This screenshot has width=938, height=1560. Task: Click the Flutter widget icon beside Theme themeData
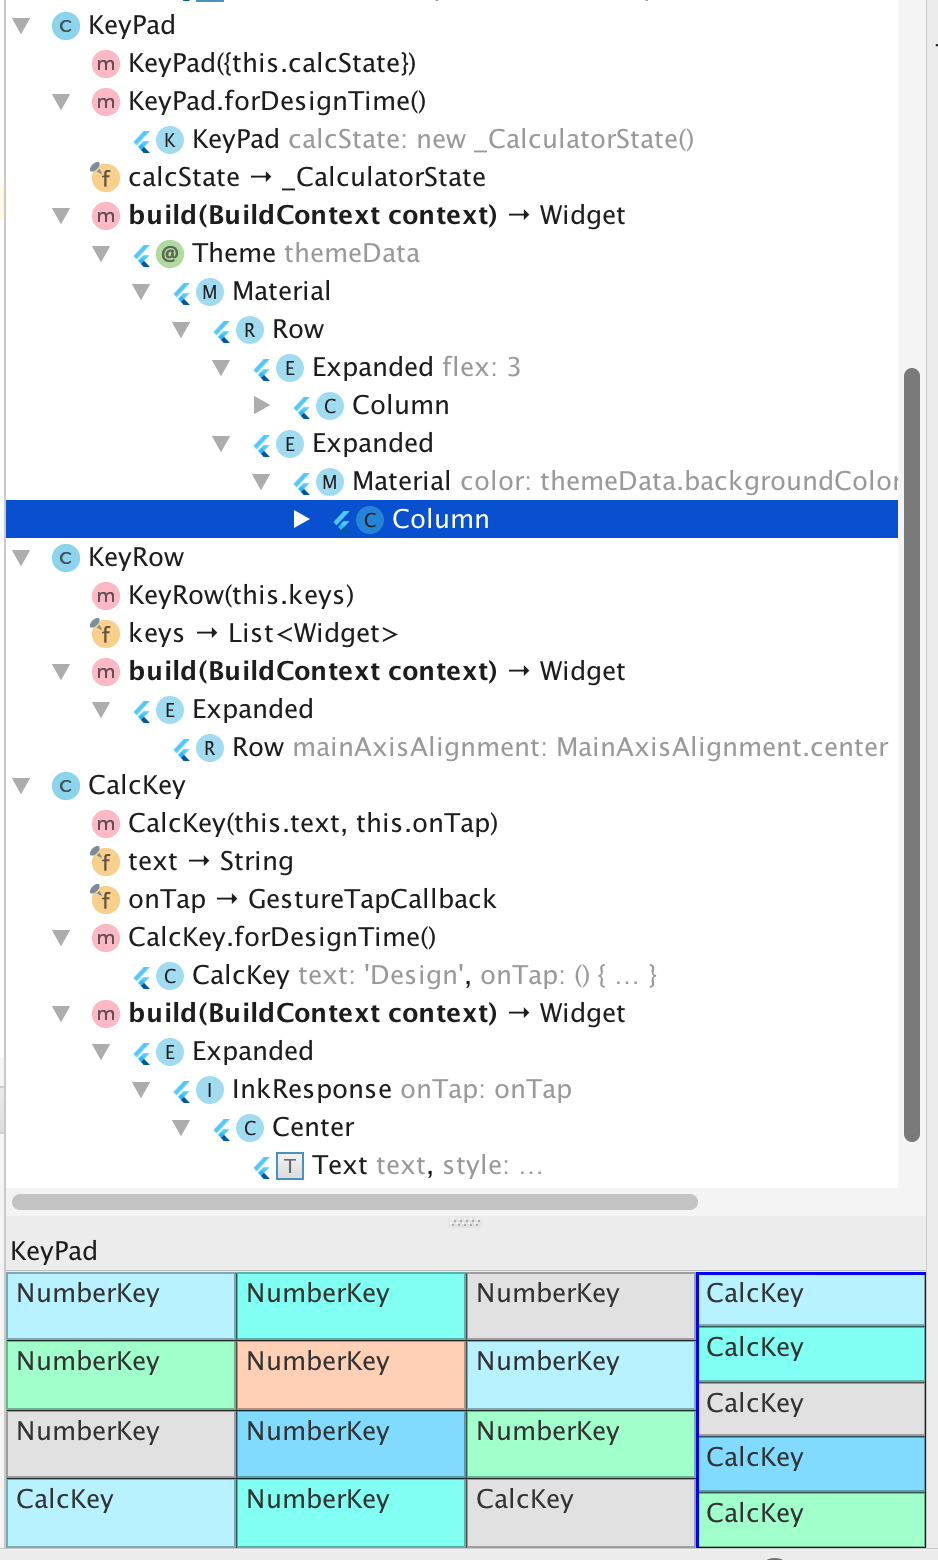(x=141, y=254)
